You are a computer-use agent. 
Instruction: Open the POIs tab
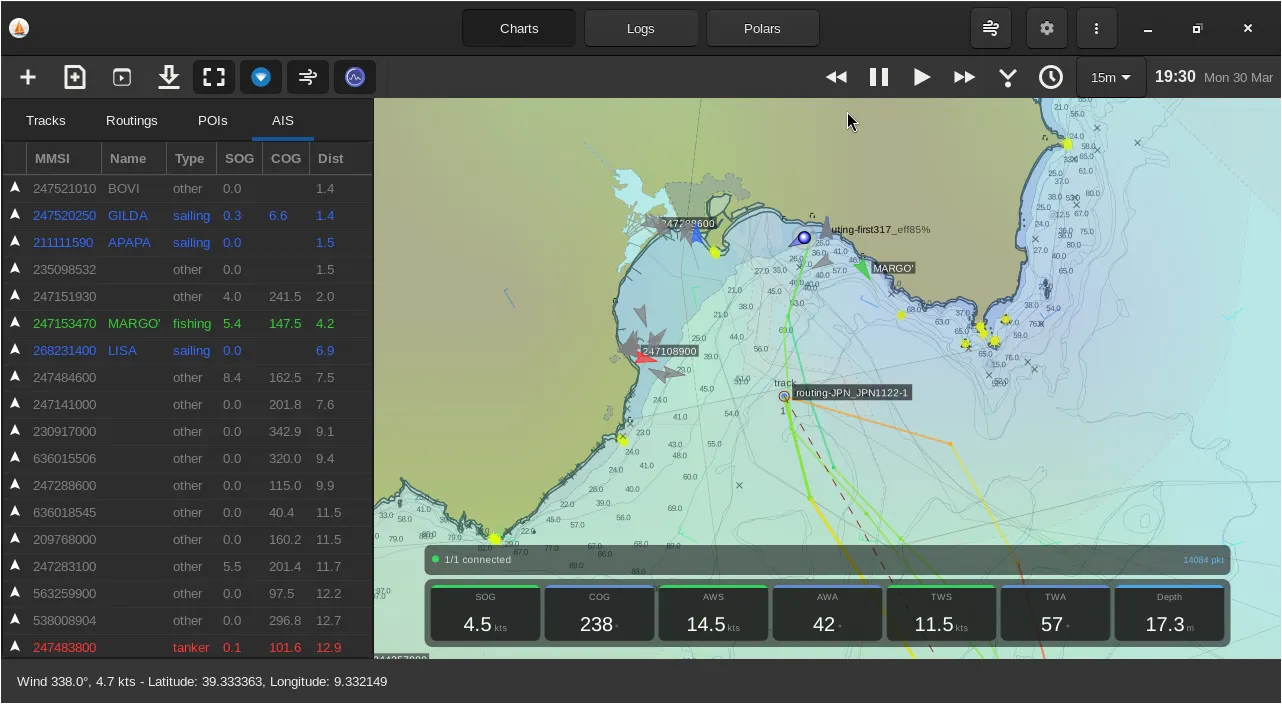click(x=213, y=120)
